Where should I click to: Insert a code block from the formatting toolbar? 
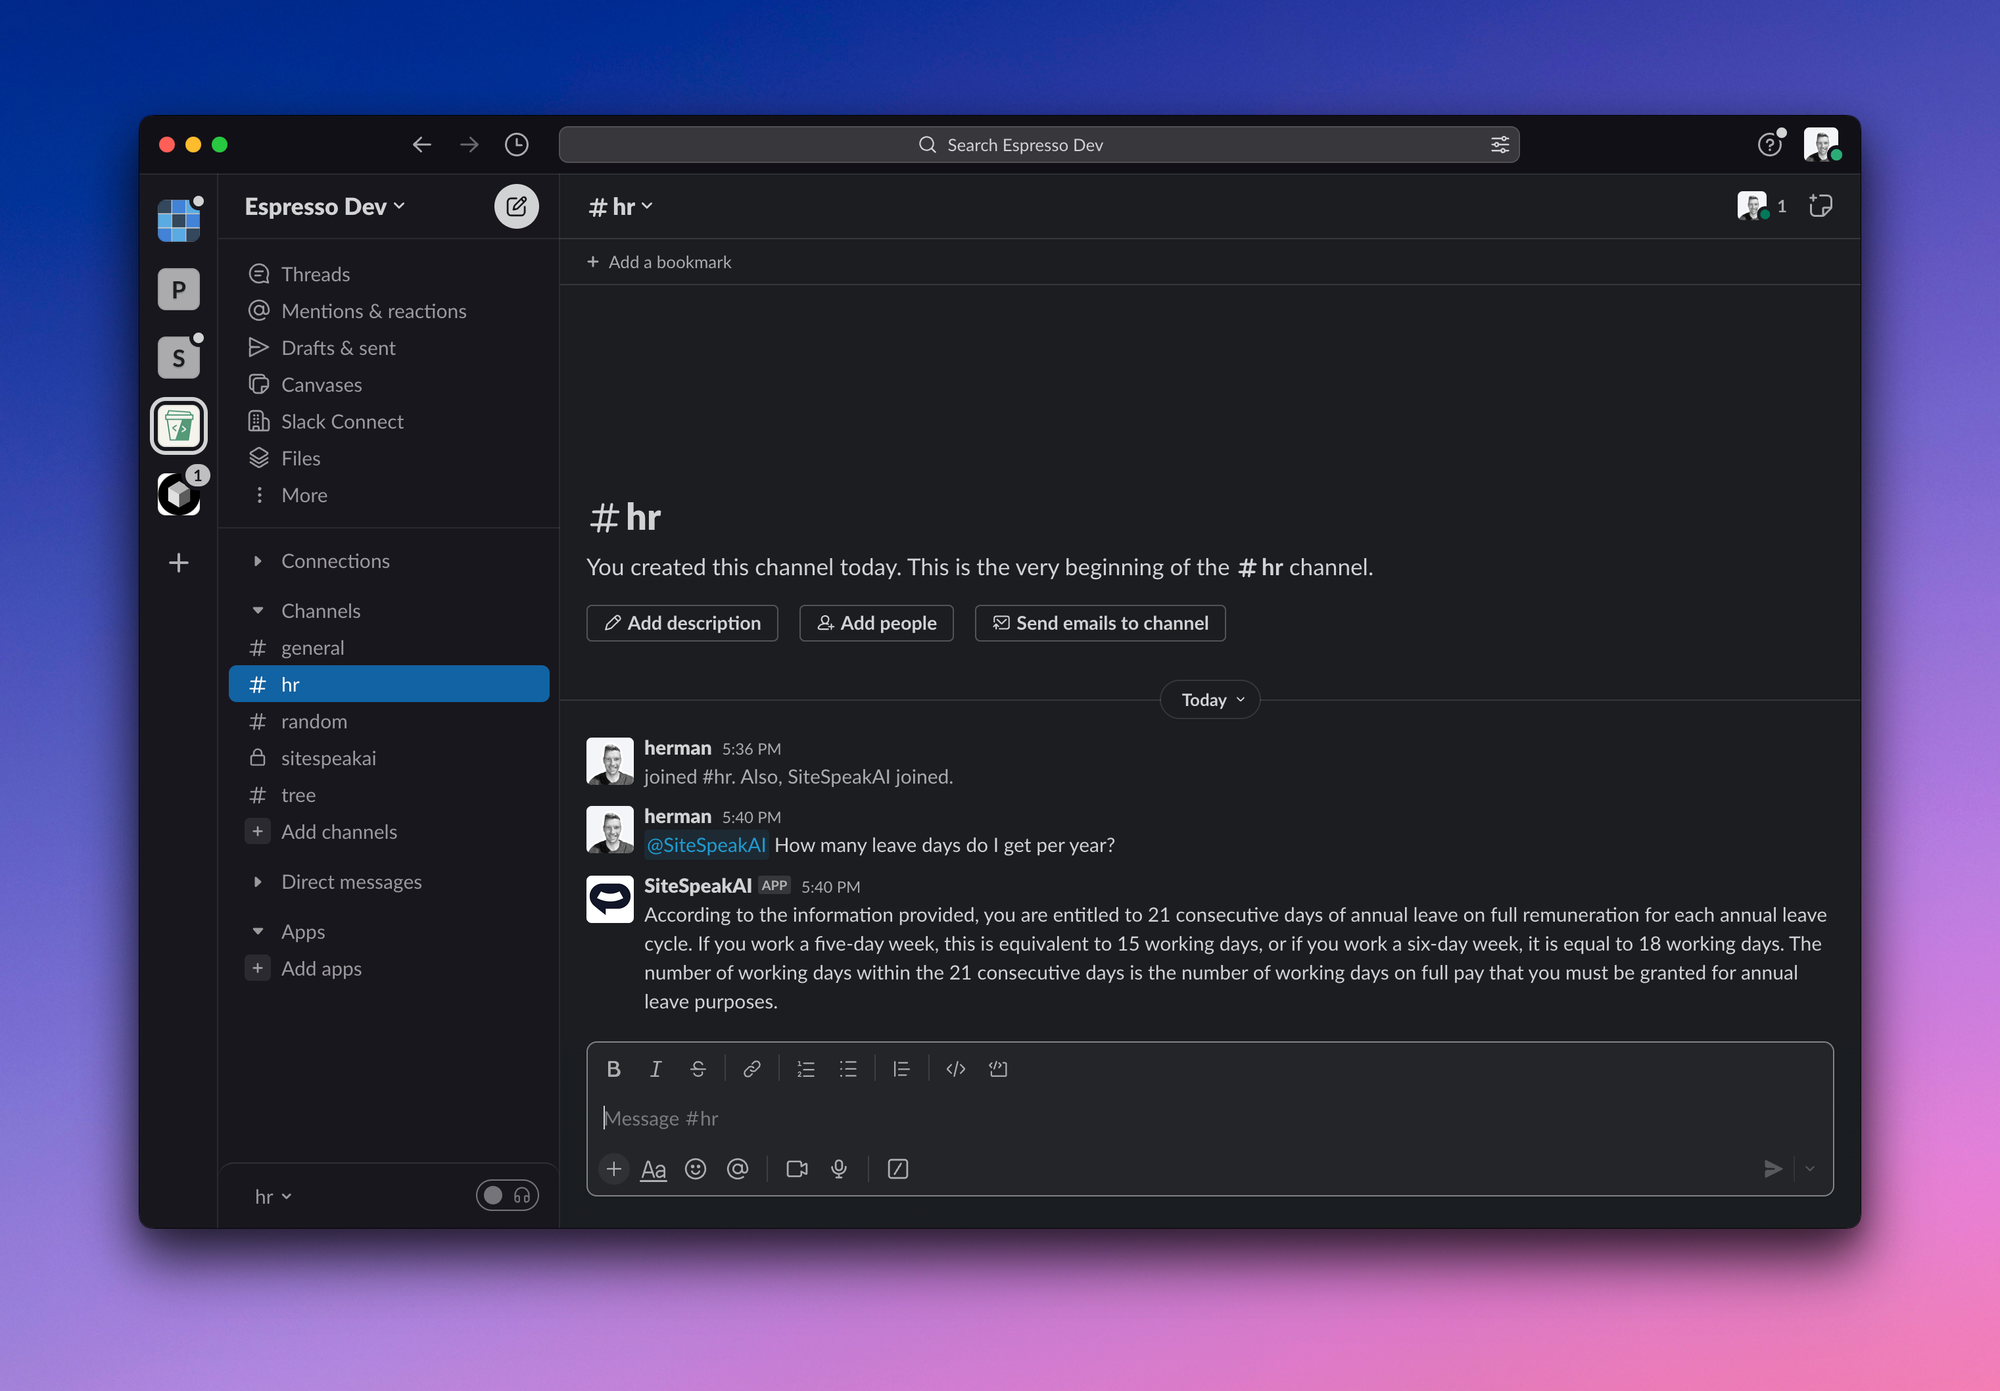coord(998,1069)
